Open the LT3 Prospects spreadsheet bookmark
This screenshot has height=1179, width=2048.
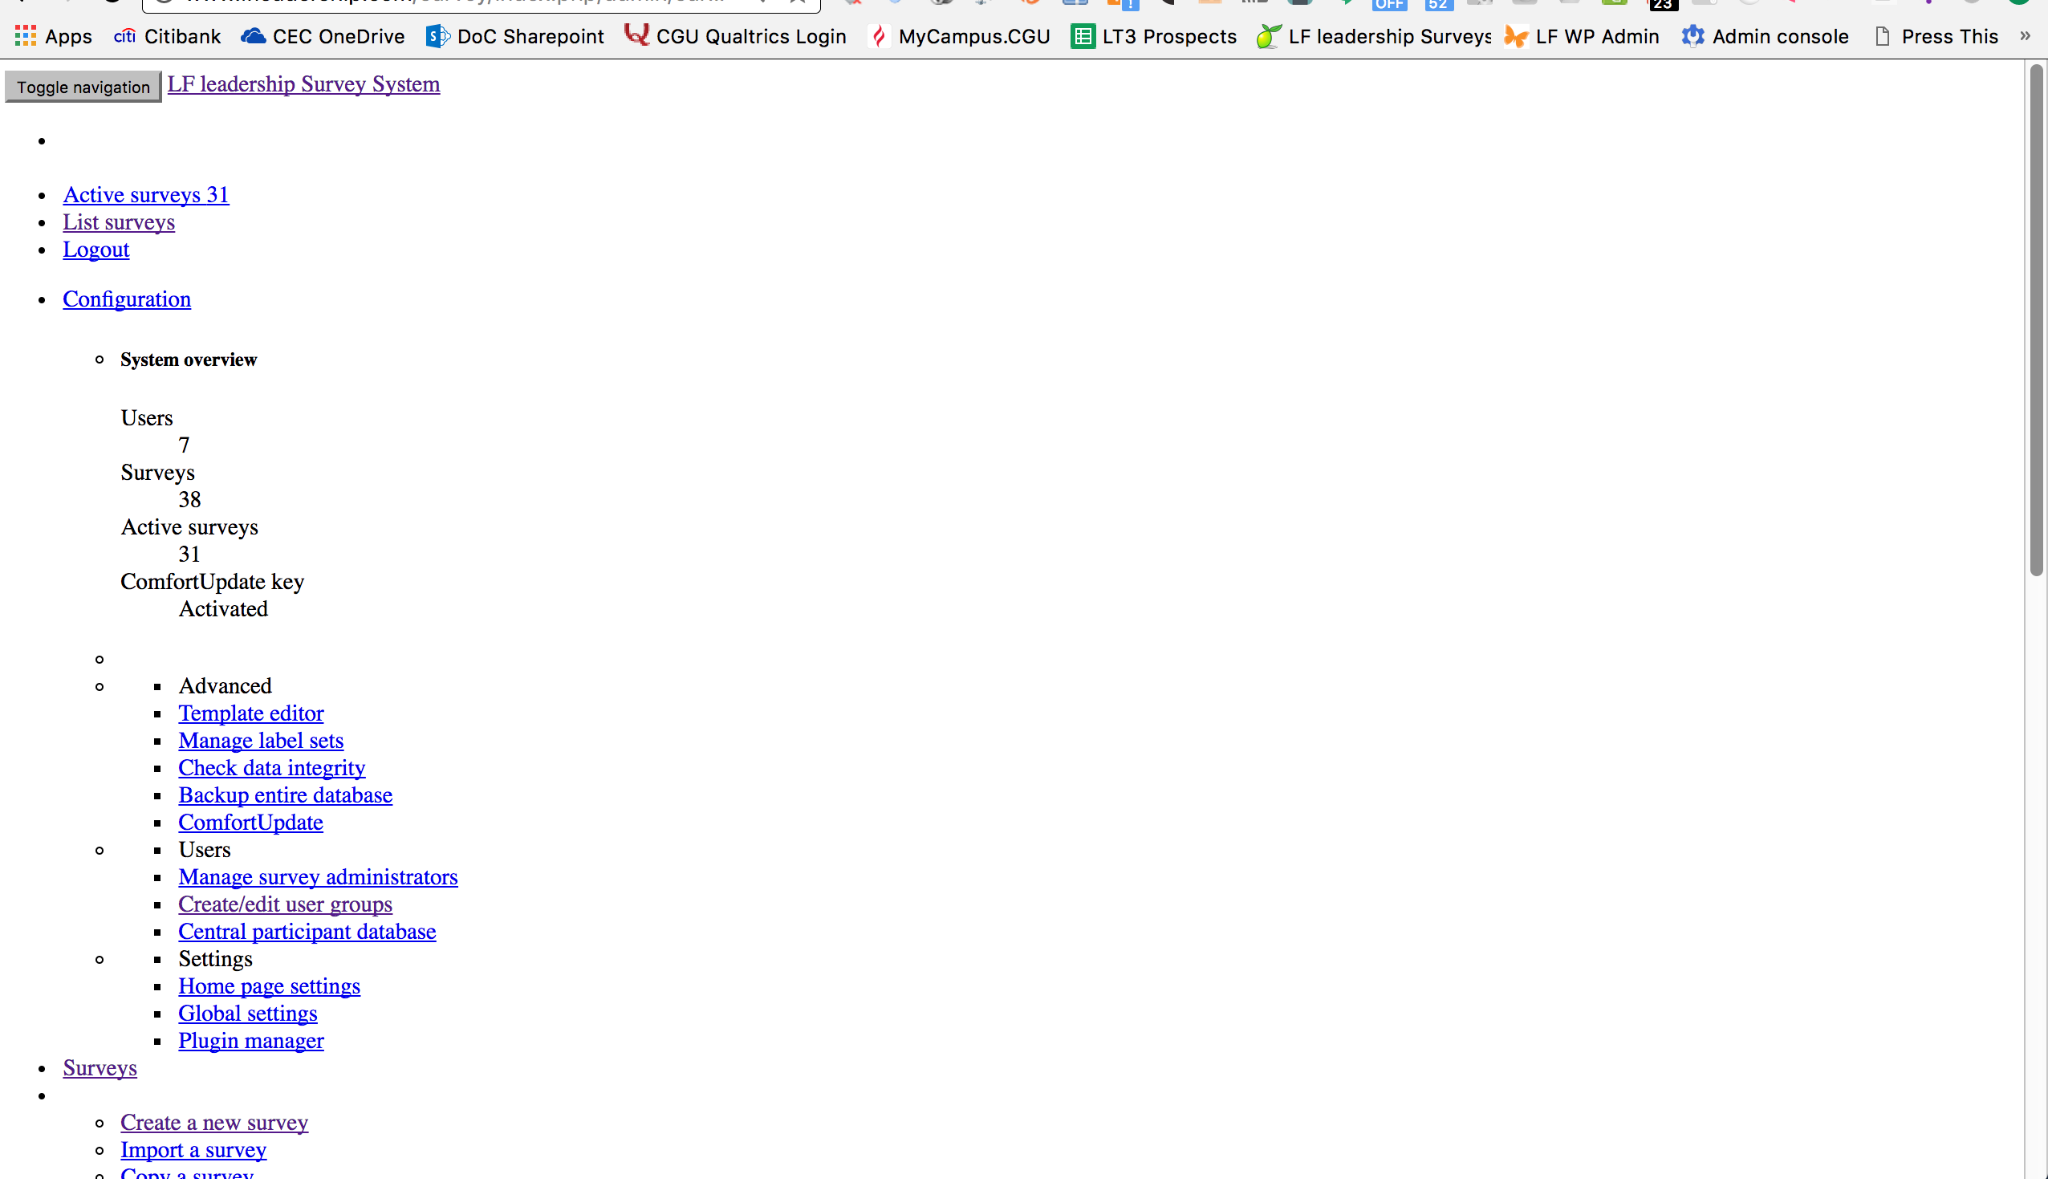tap(1153, 37)
